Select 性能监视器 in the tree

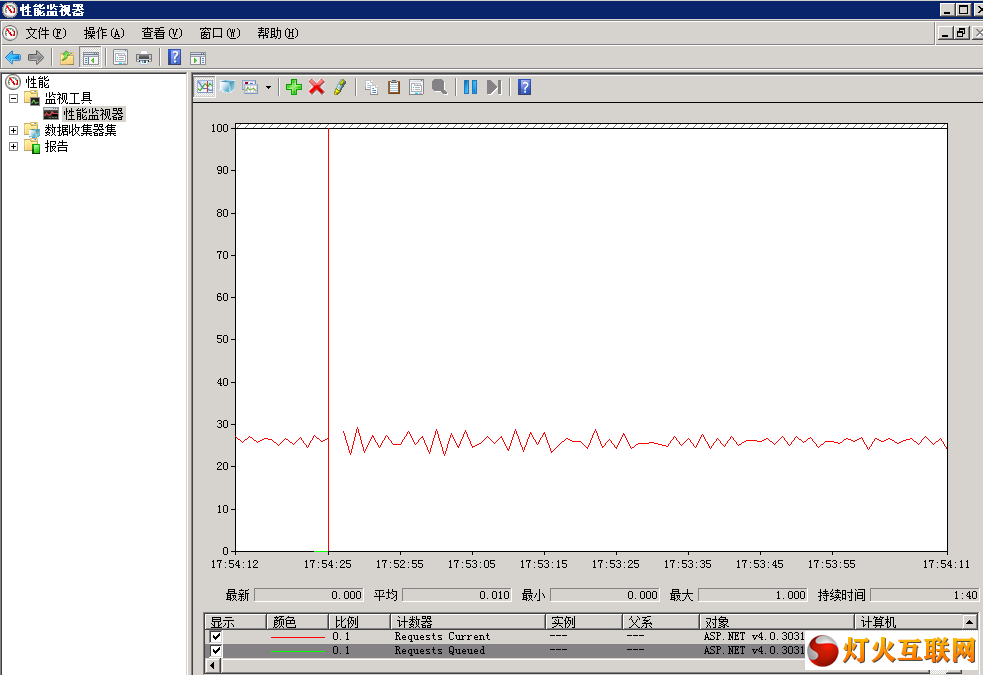(x=93, y=114)
